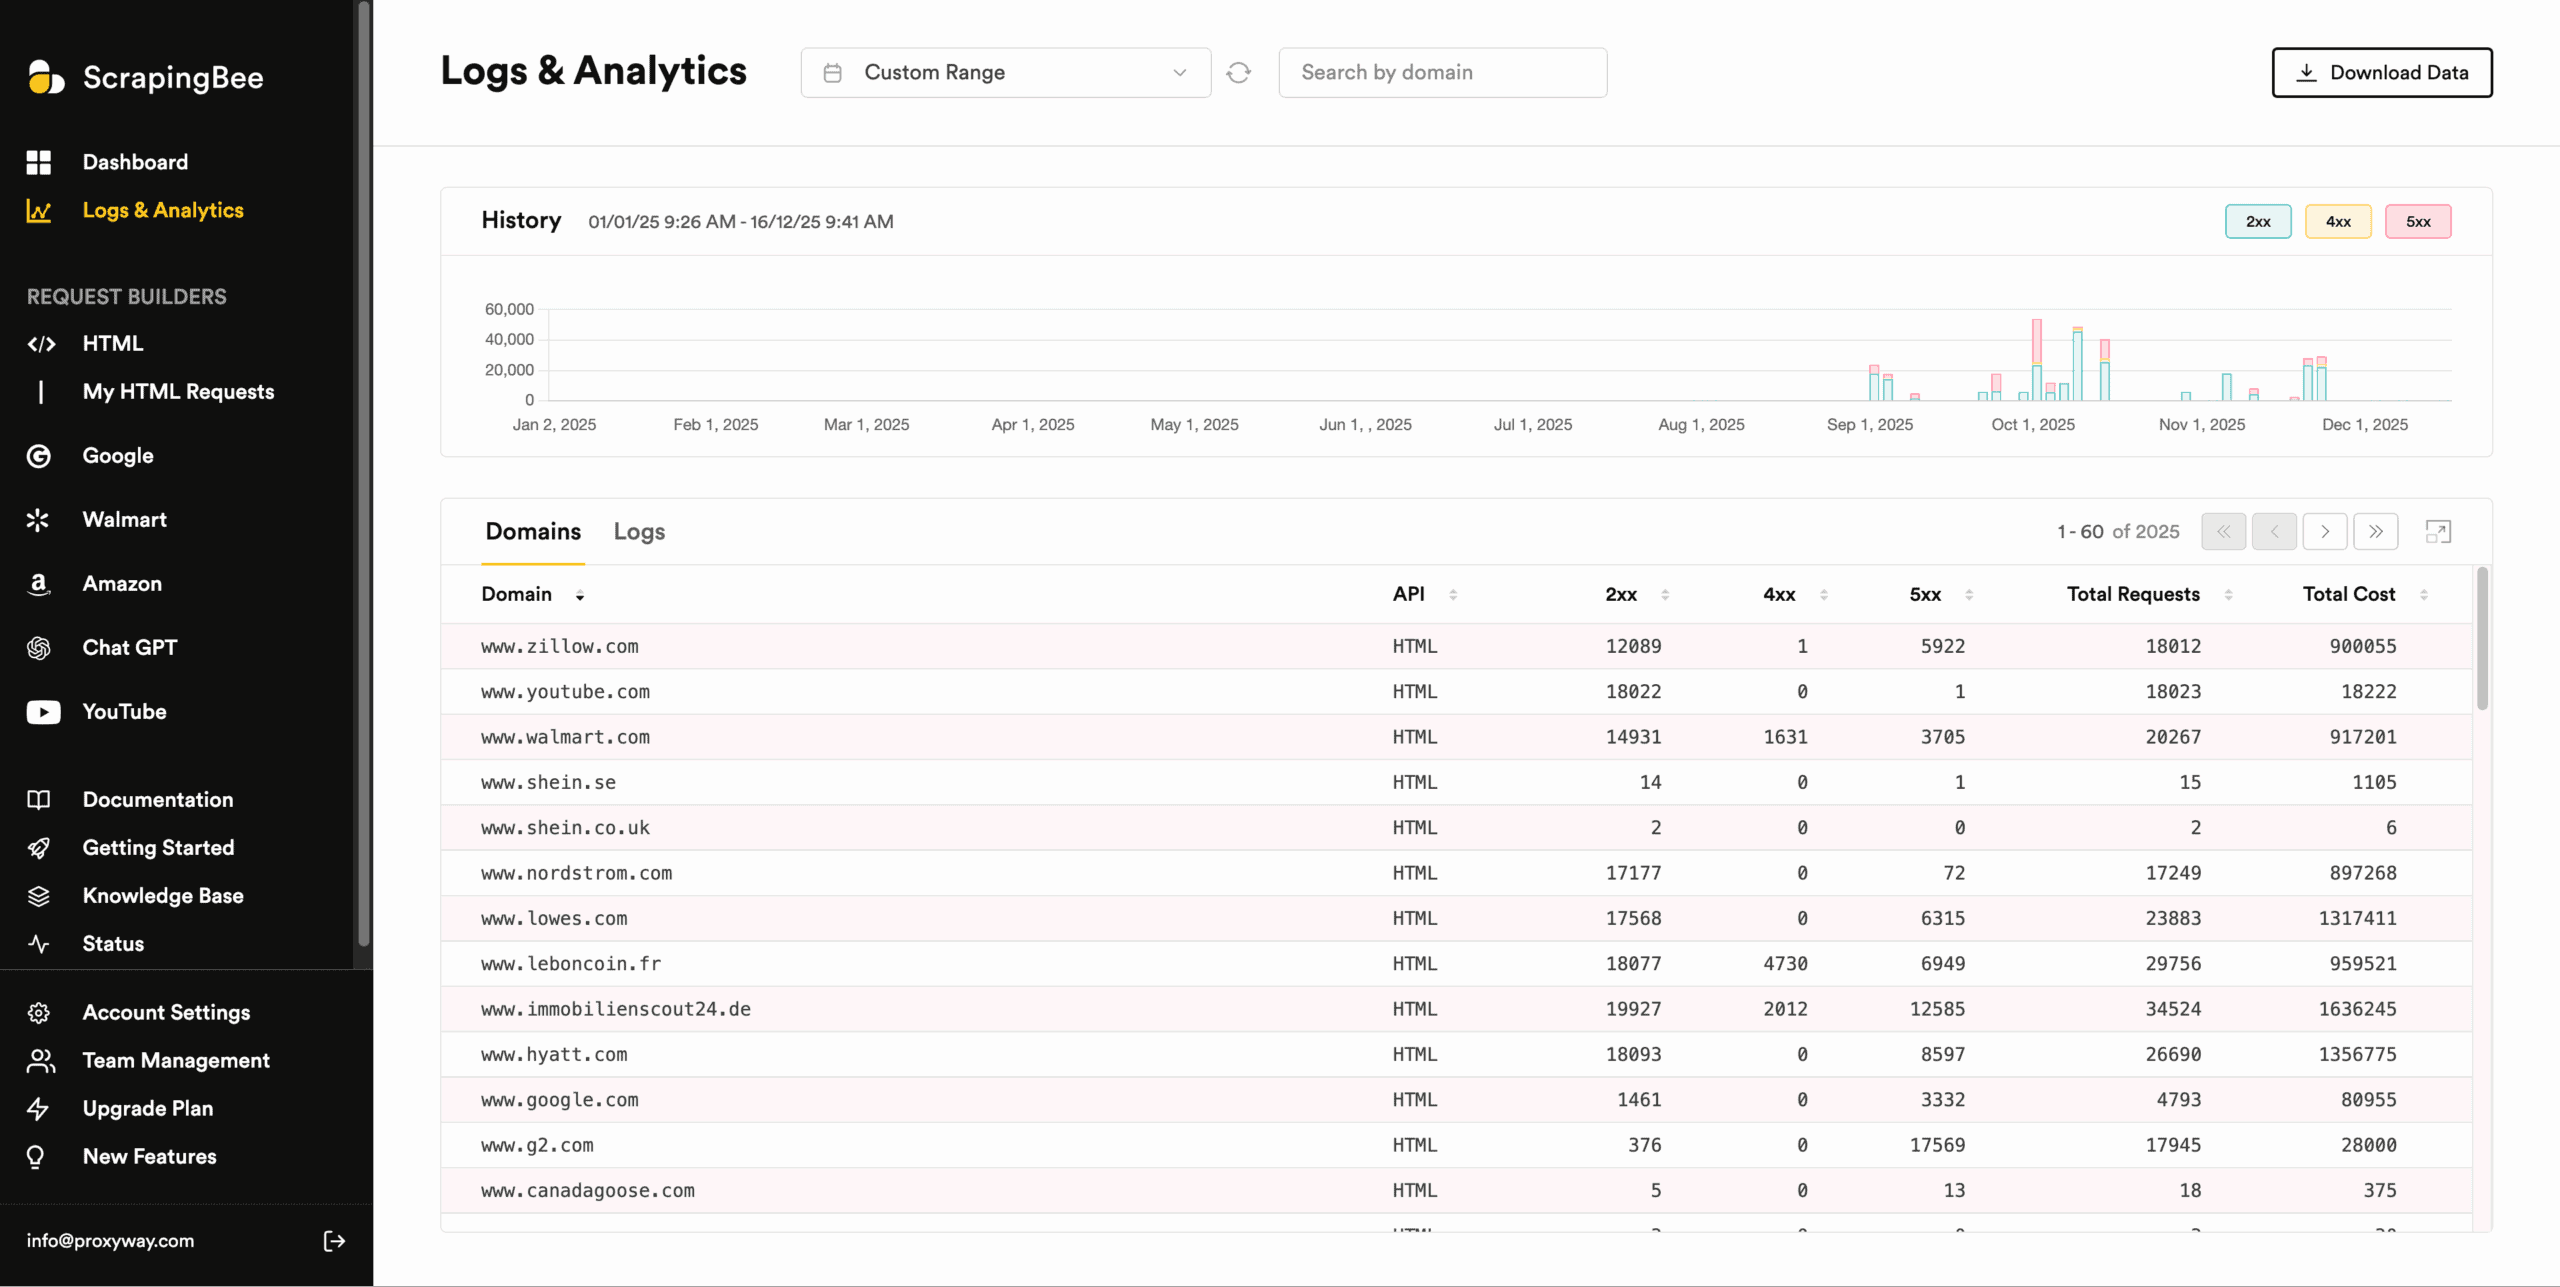Click the logout icon beside email
2560x1287 pixels.
coord(334,1241)
